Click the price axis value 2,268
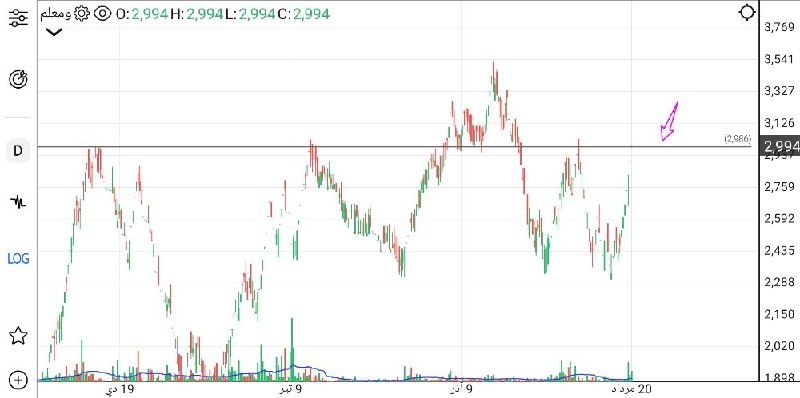800x398 pixels. pyautogui.click(x=780, y=282)
